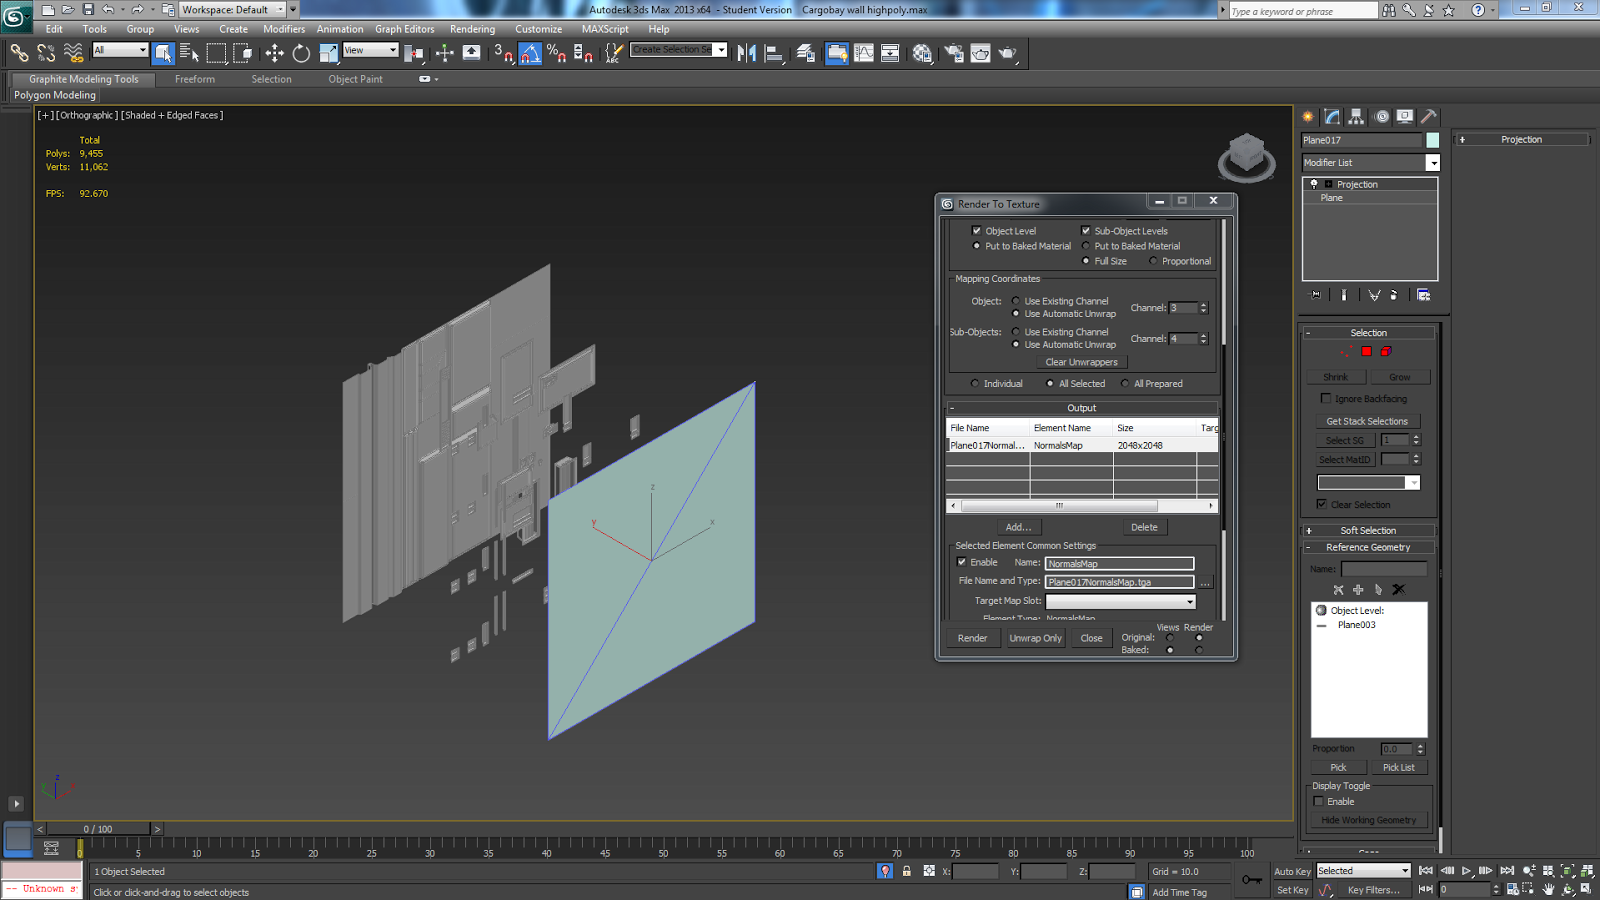Switch to the Display command panel
The height and width of the screenshot is (900, 1600).
pos(1405,117)
